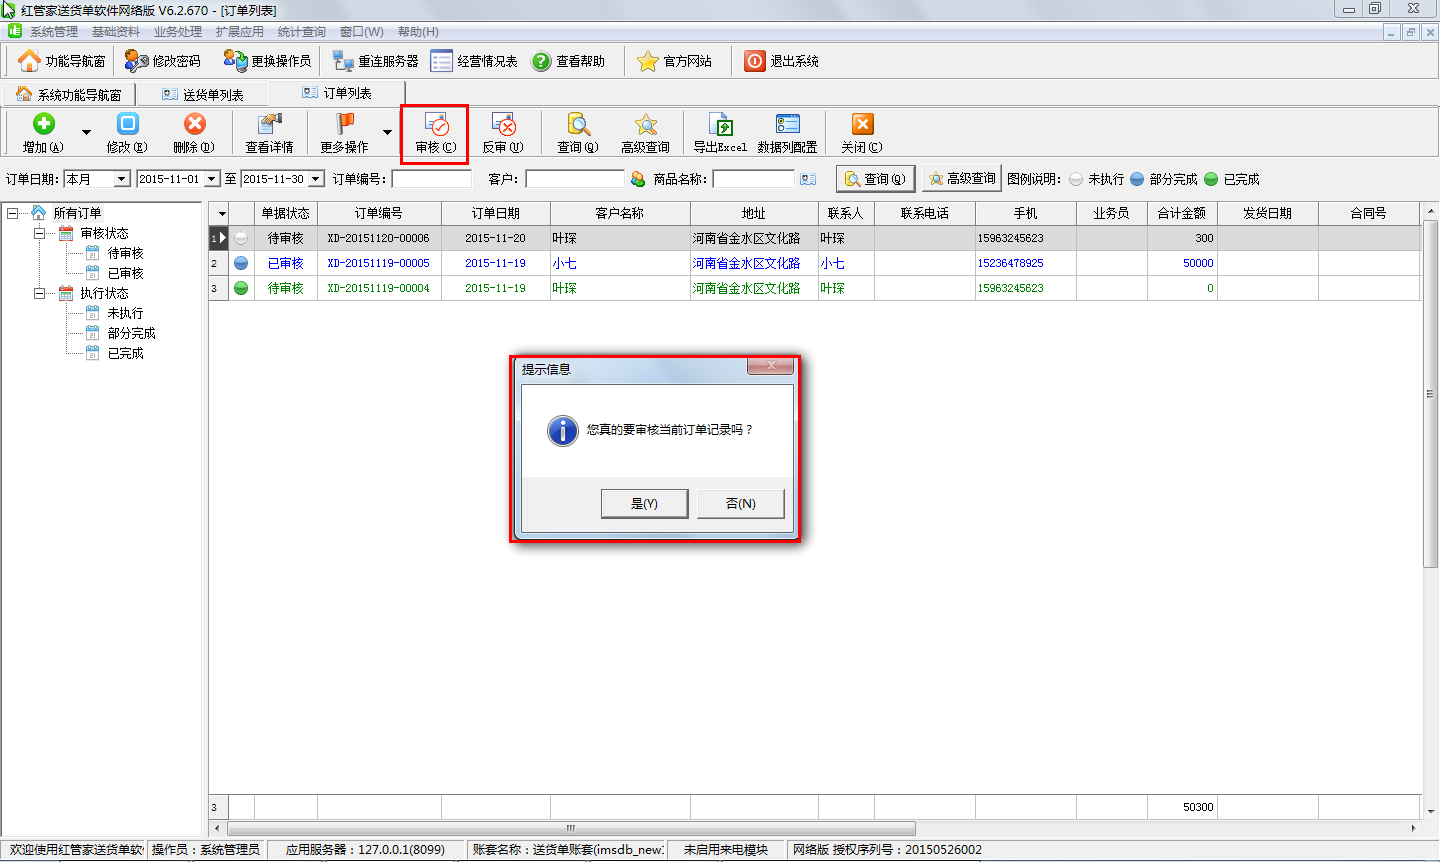Open the 2015-11-30 end date picker

(x=316, y=179)
